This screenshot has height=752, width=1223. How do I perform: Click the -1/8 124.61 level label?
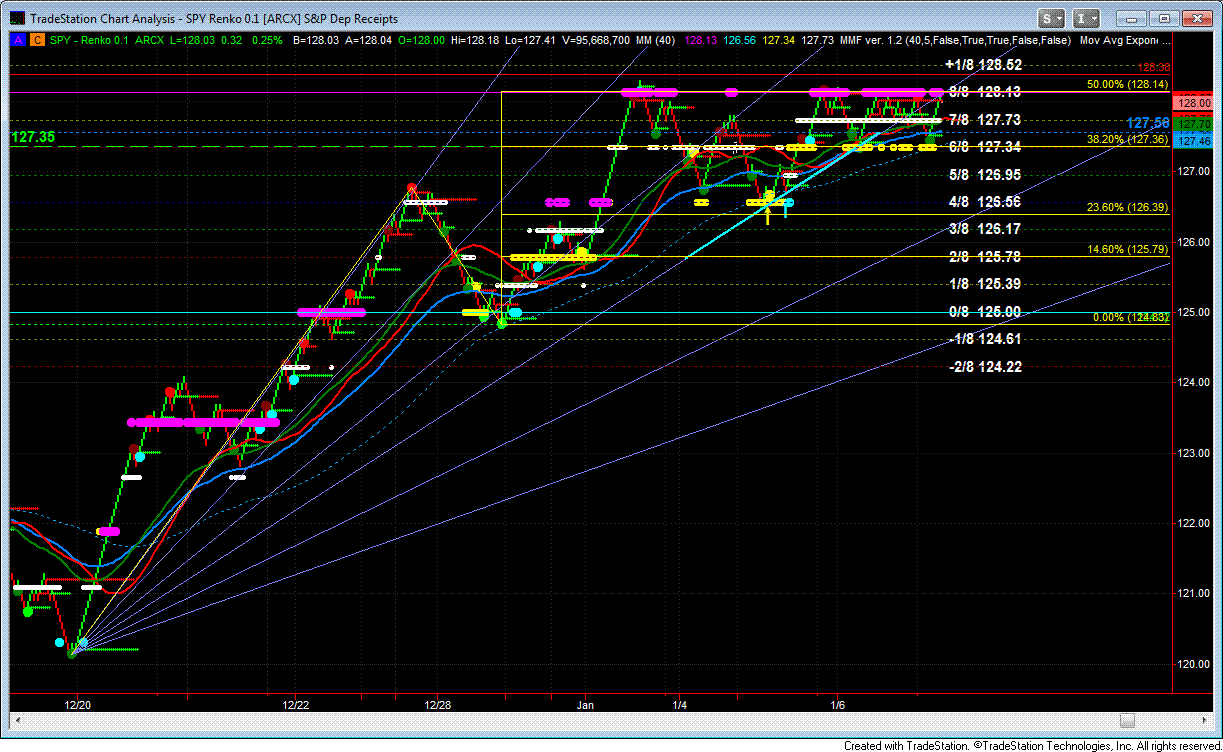pyautogui.click(x=983, y=339)
